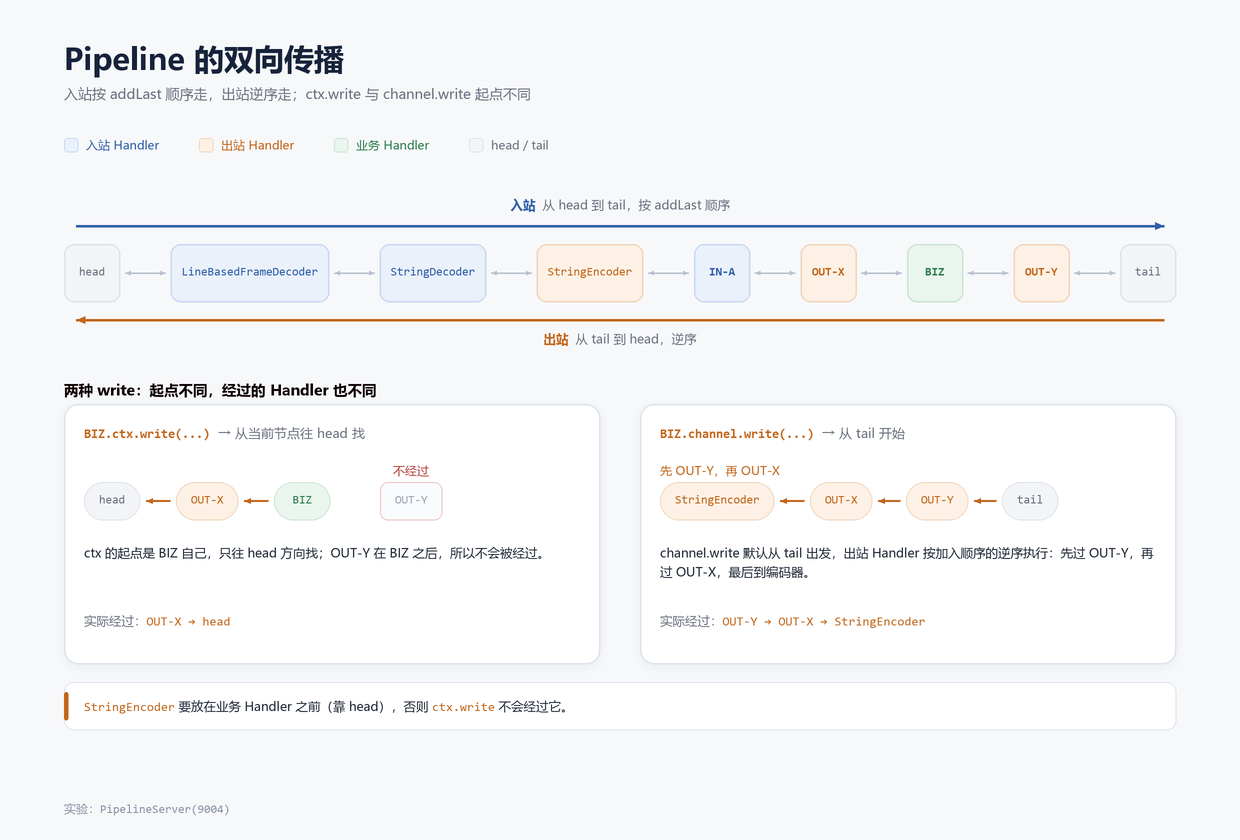Click the 业务 Handler legend label

point(392,145)
